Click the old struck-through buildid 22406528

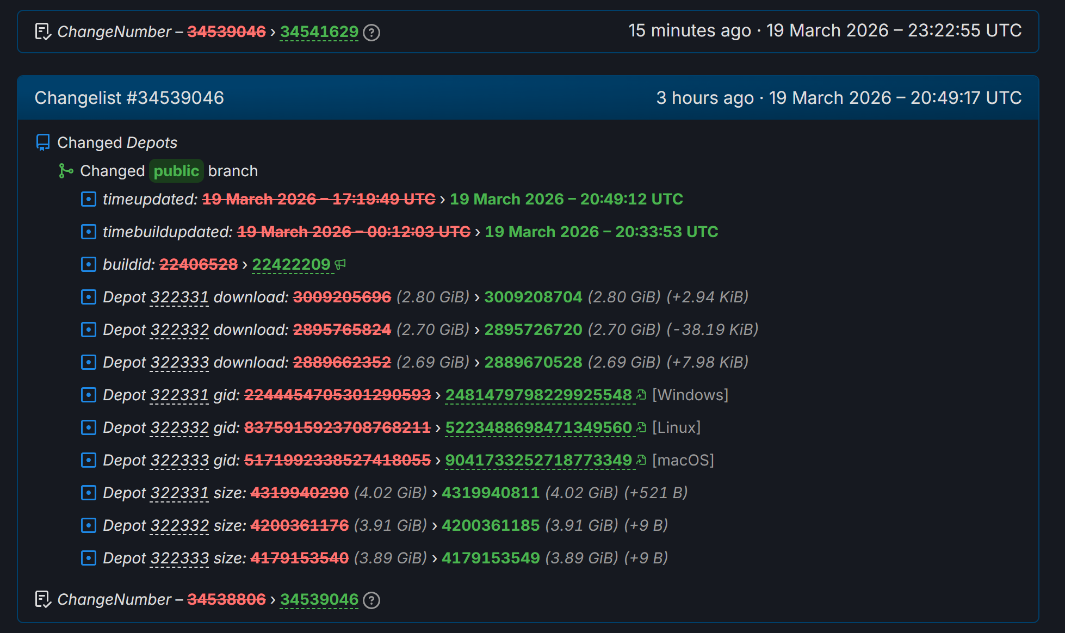[199, 265]
